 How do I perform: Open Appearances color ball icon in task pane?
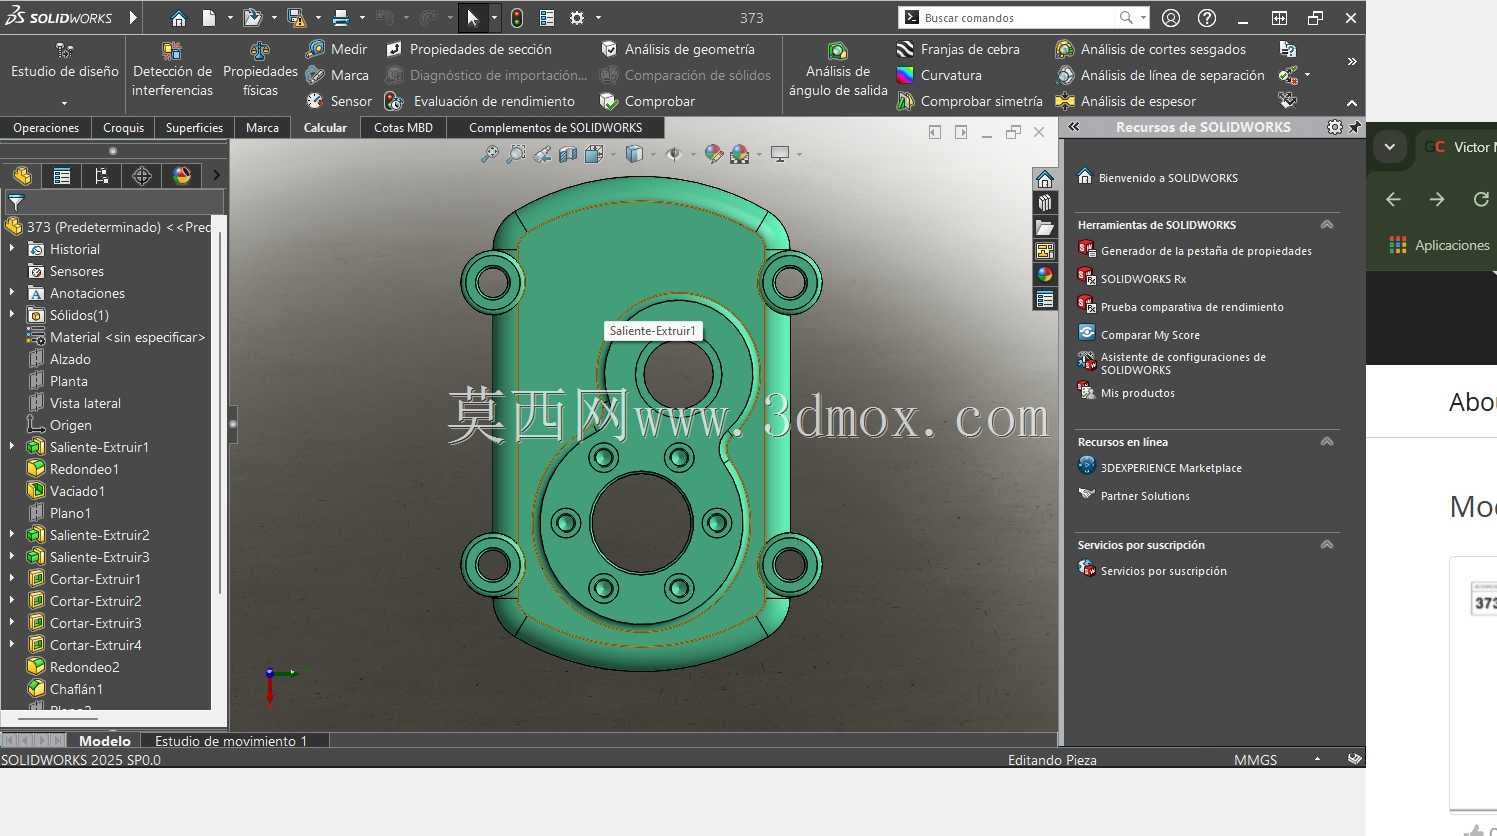[x=1045, y=275]
